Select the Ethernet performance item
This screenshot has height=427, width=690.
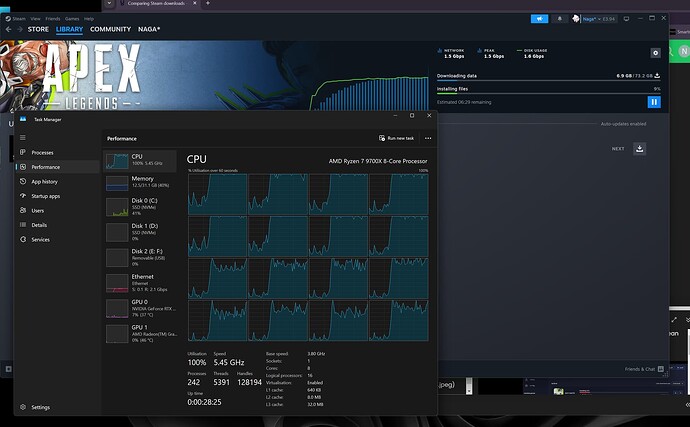click(x=140, y=283)
